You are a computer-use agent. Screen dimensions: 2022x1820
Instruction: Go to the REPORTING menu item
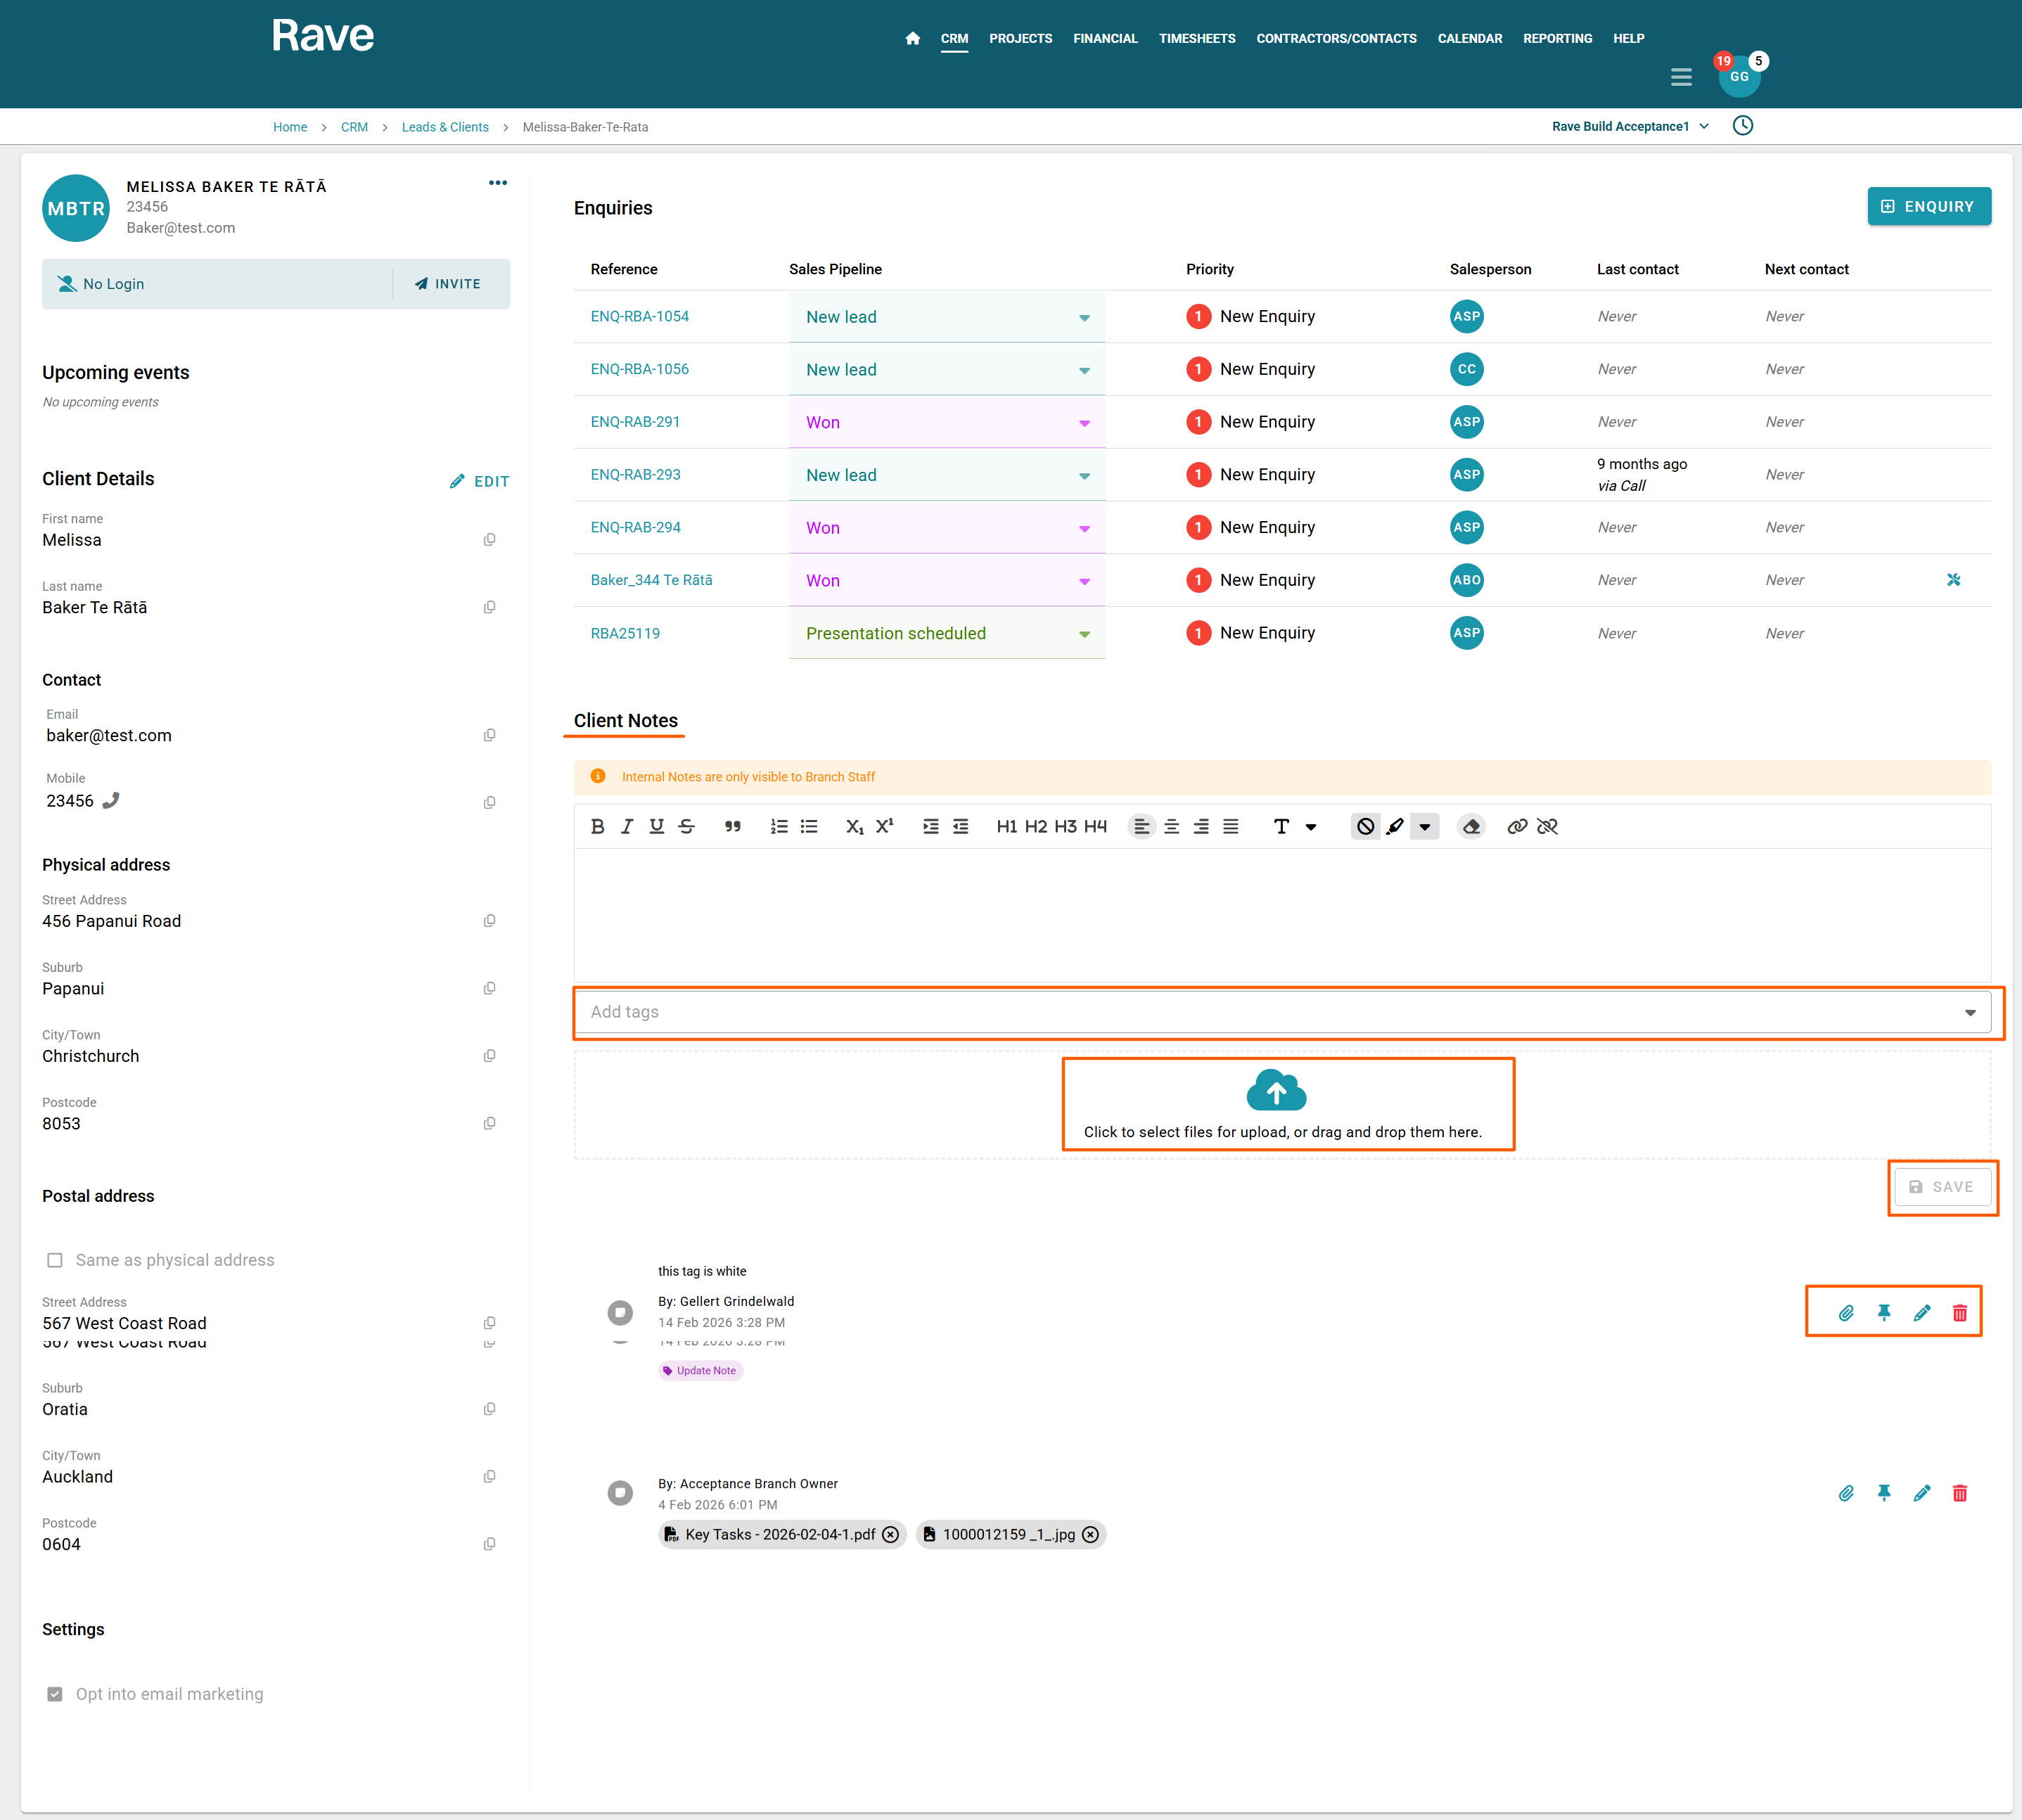pos(1557,38)
